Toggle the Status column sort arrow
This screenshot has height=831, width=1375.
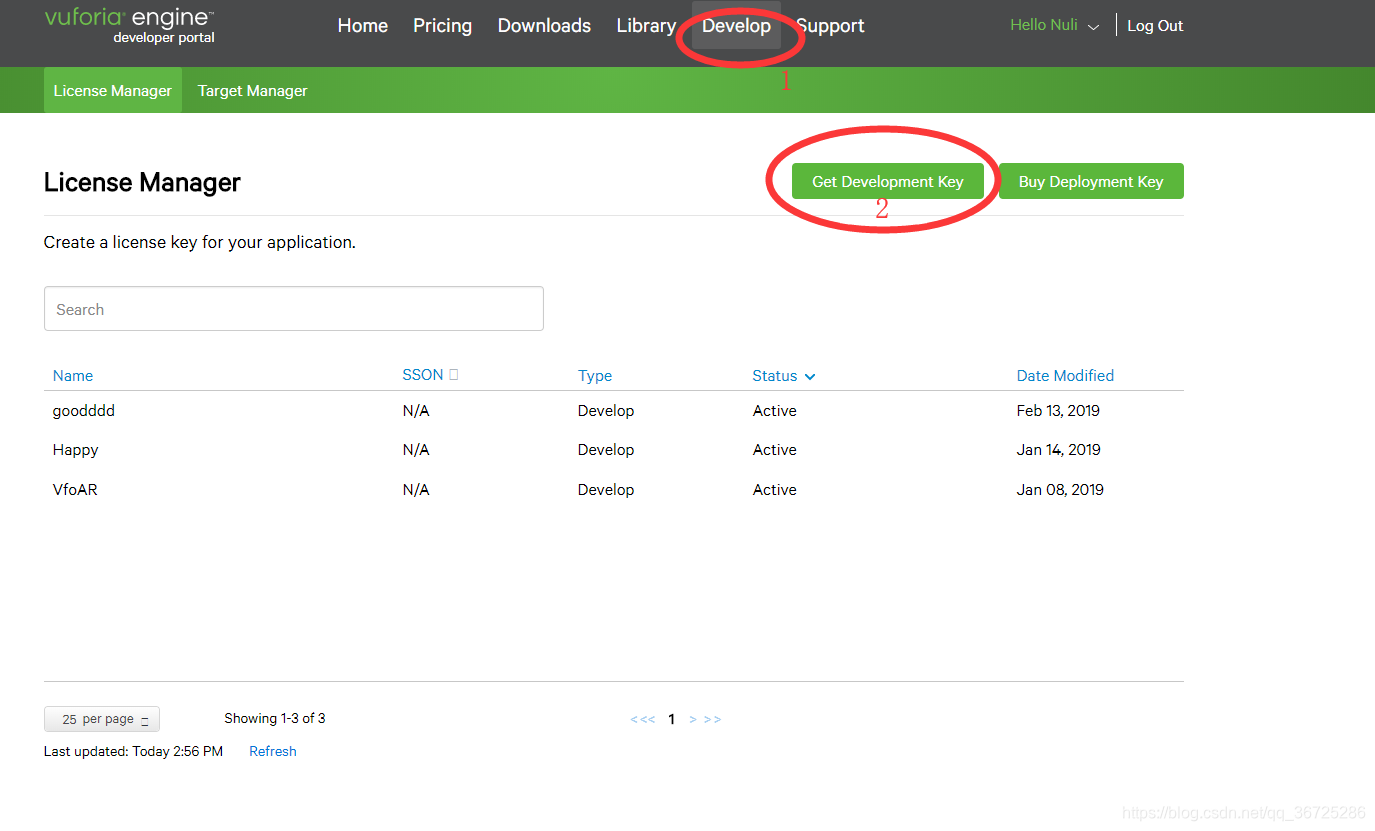810,377
